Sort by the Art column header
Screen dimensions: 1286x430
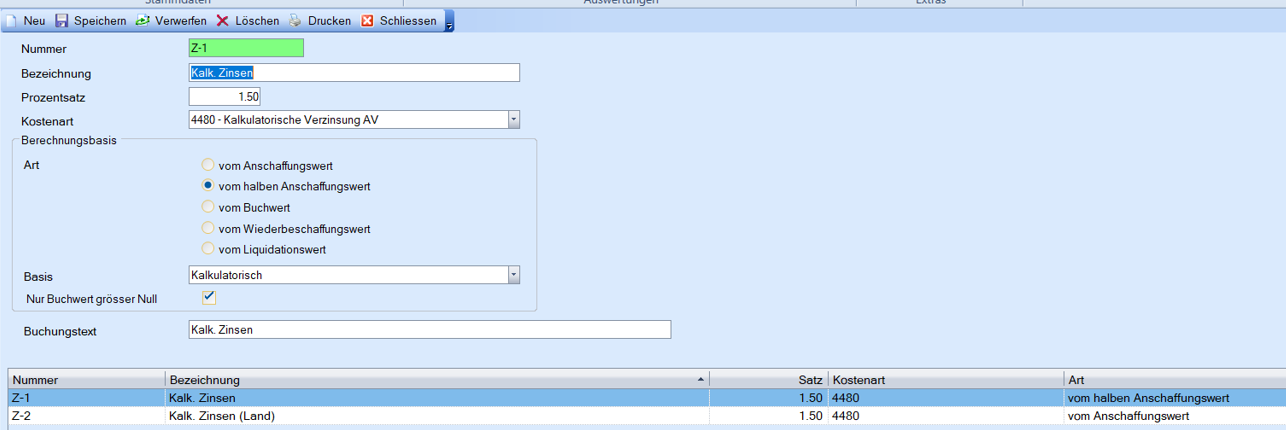(x=1175, y=380)
